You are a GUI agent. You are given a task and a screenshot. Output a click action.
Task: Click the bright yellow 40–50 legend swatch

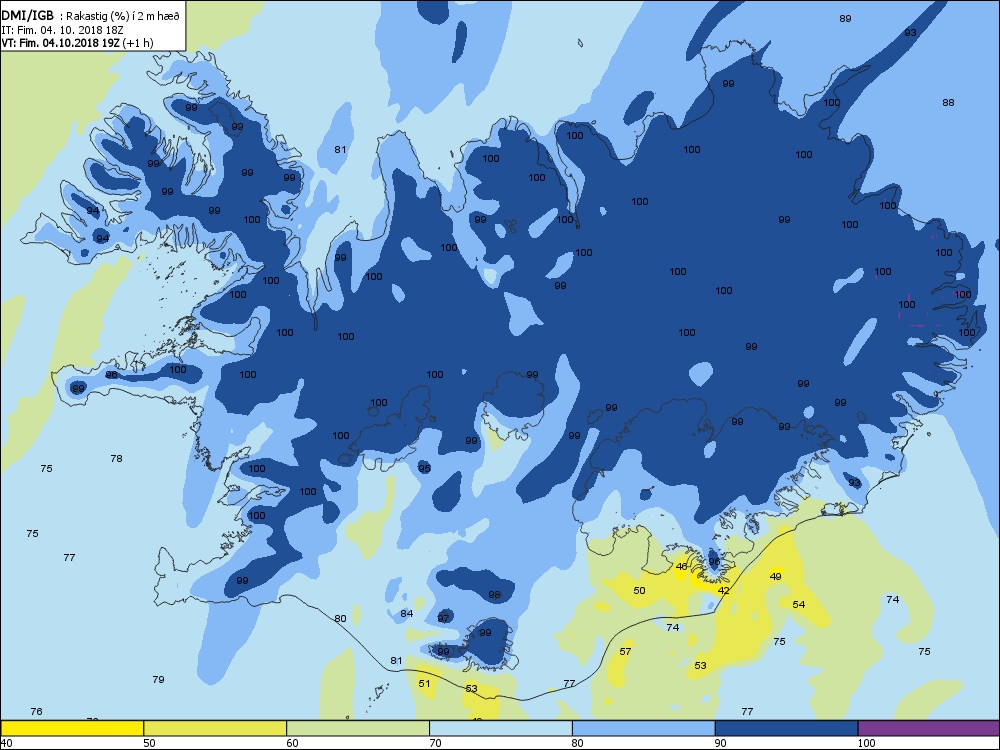point(72,728)
